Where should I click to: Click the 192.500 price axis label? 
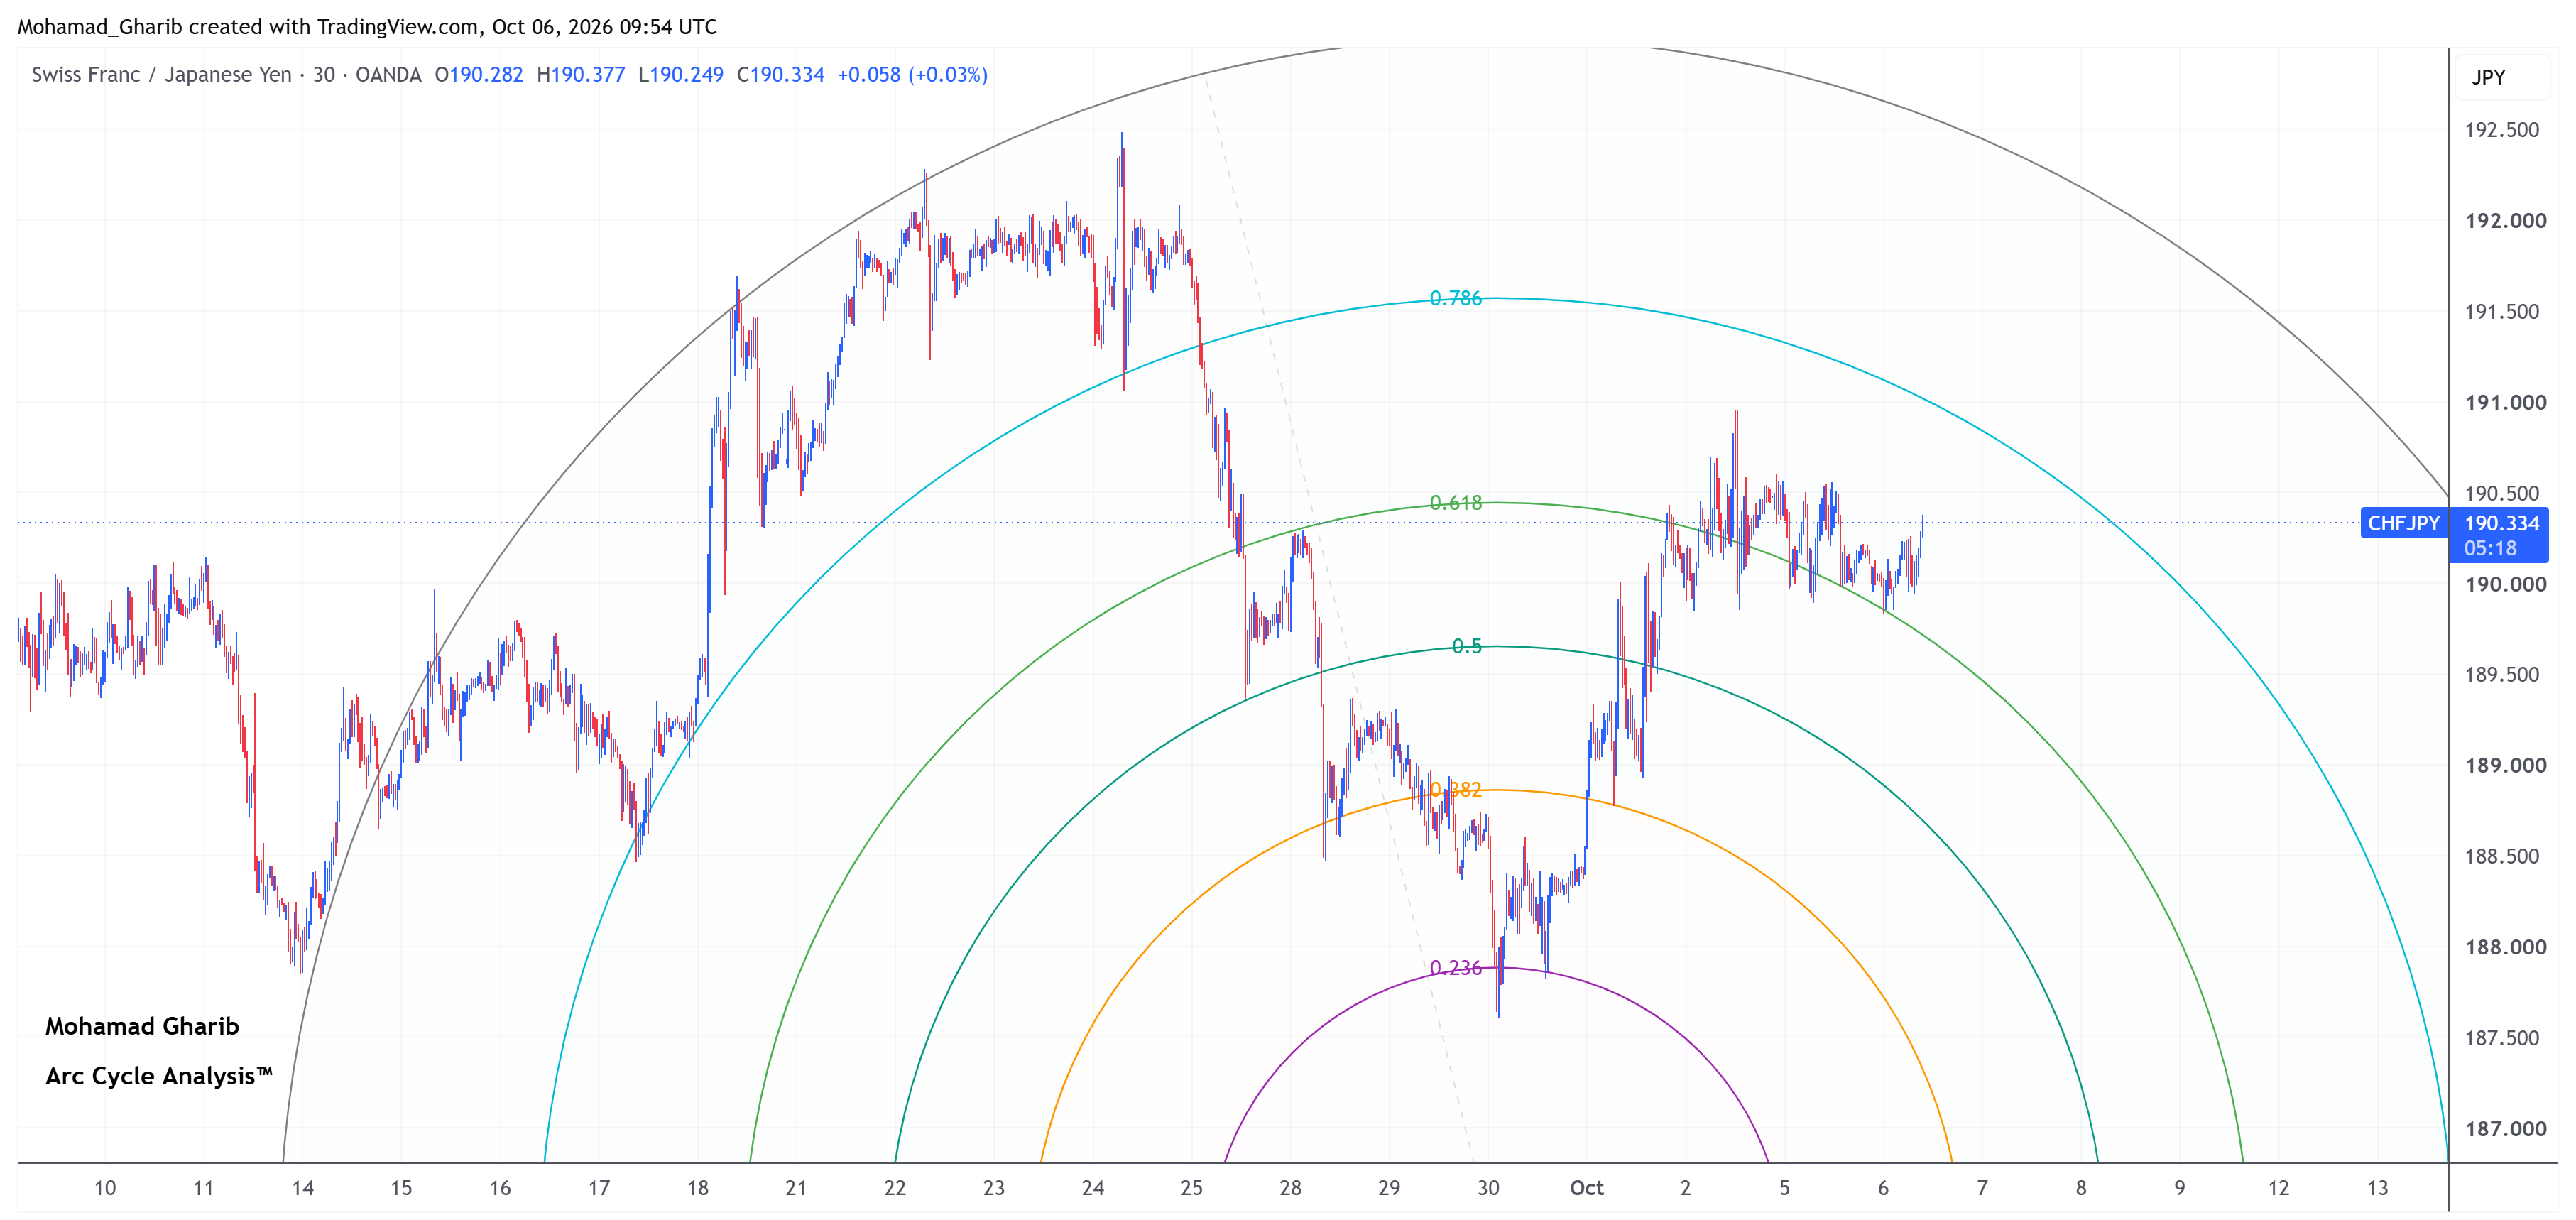click(2501, 130)
